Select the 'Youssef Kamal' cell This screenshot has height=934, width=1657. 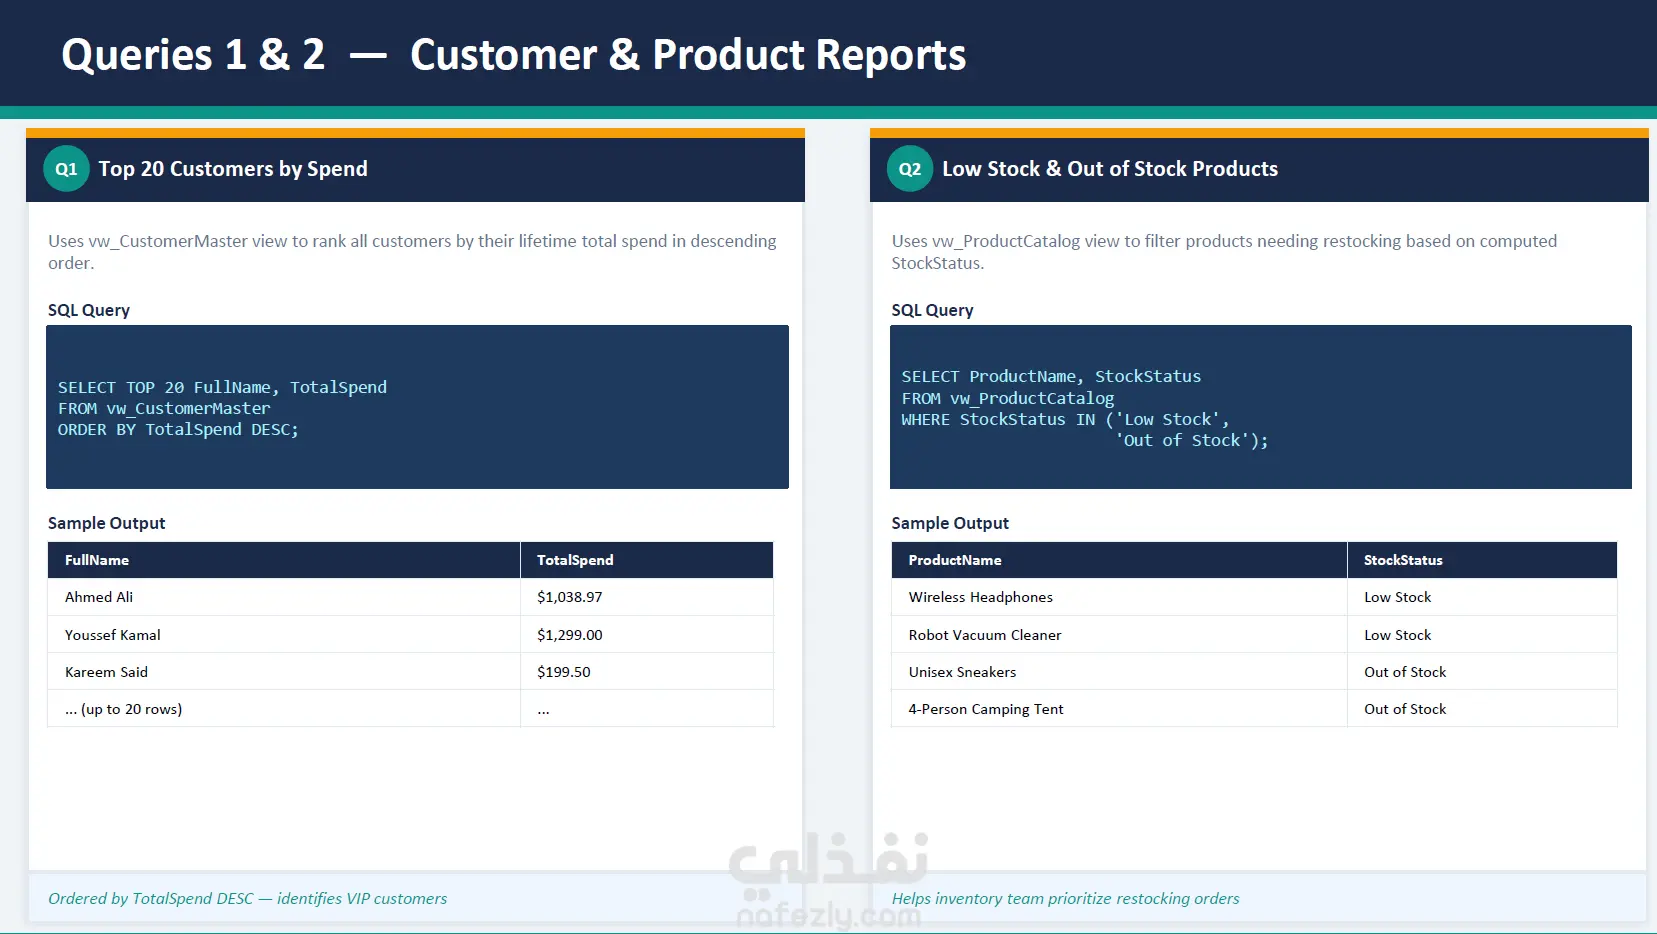click(284, 635)
